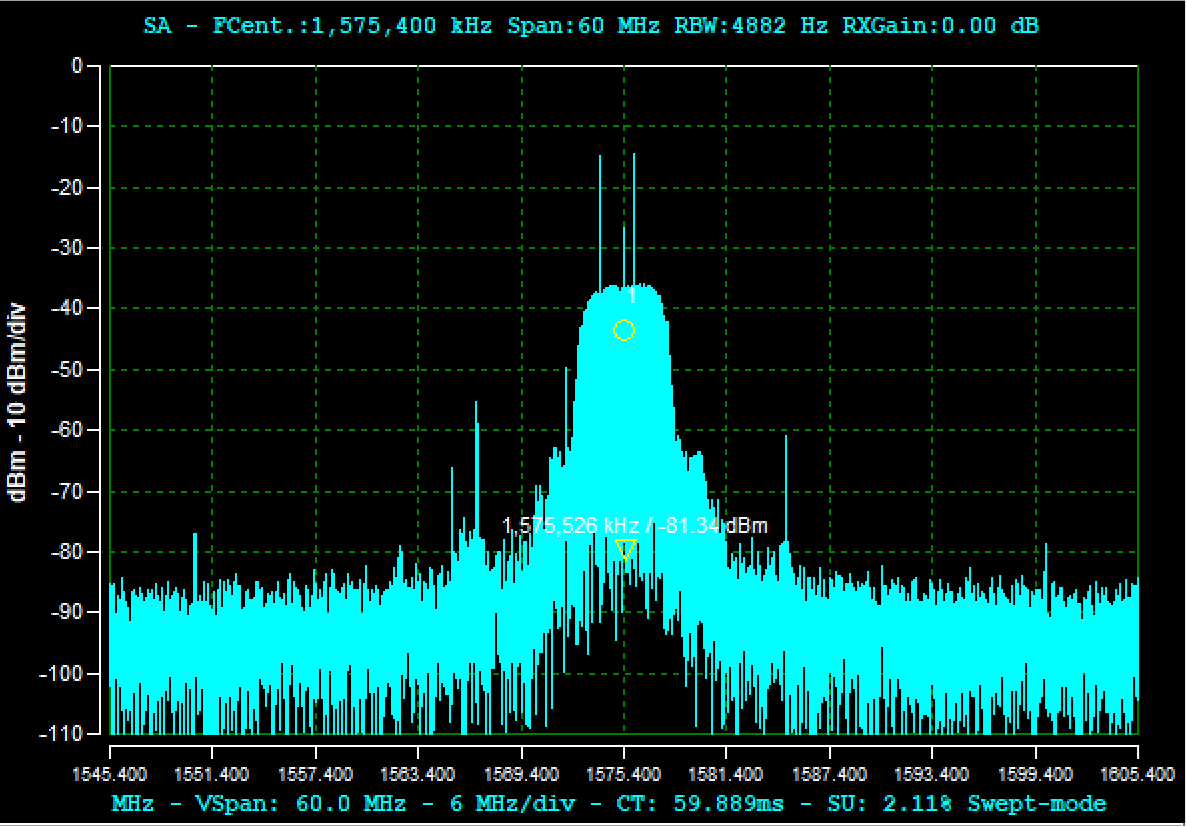
Task: Click the 1569.400 frequency axis label
Action: [522, 775]
